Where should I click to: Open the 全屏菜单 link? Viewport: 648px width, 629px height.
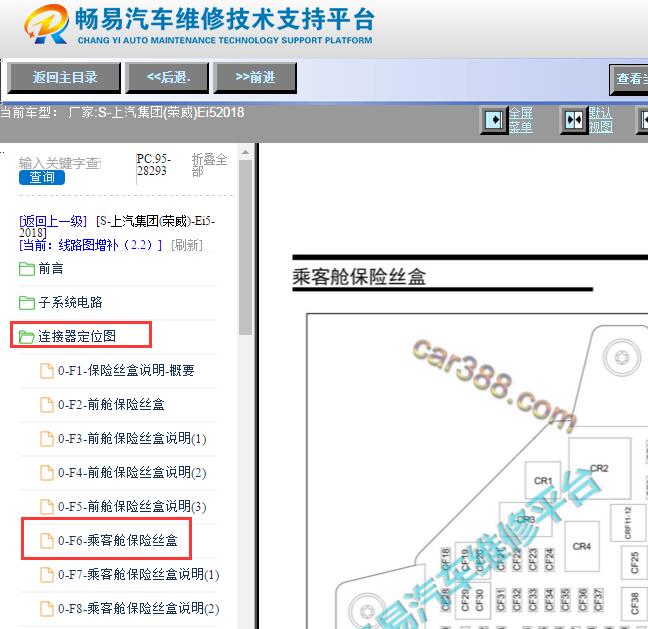pos(520,120)
